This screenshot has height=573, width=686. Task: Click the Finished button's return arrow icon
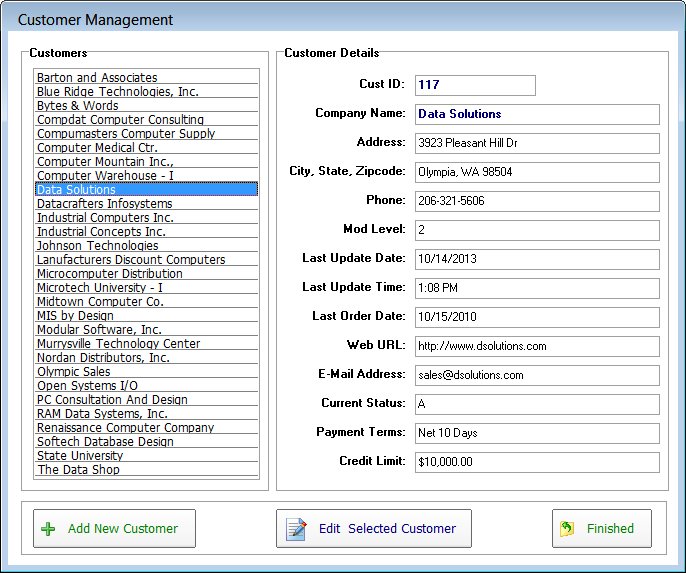[x=567, y=529]
